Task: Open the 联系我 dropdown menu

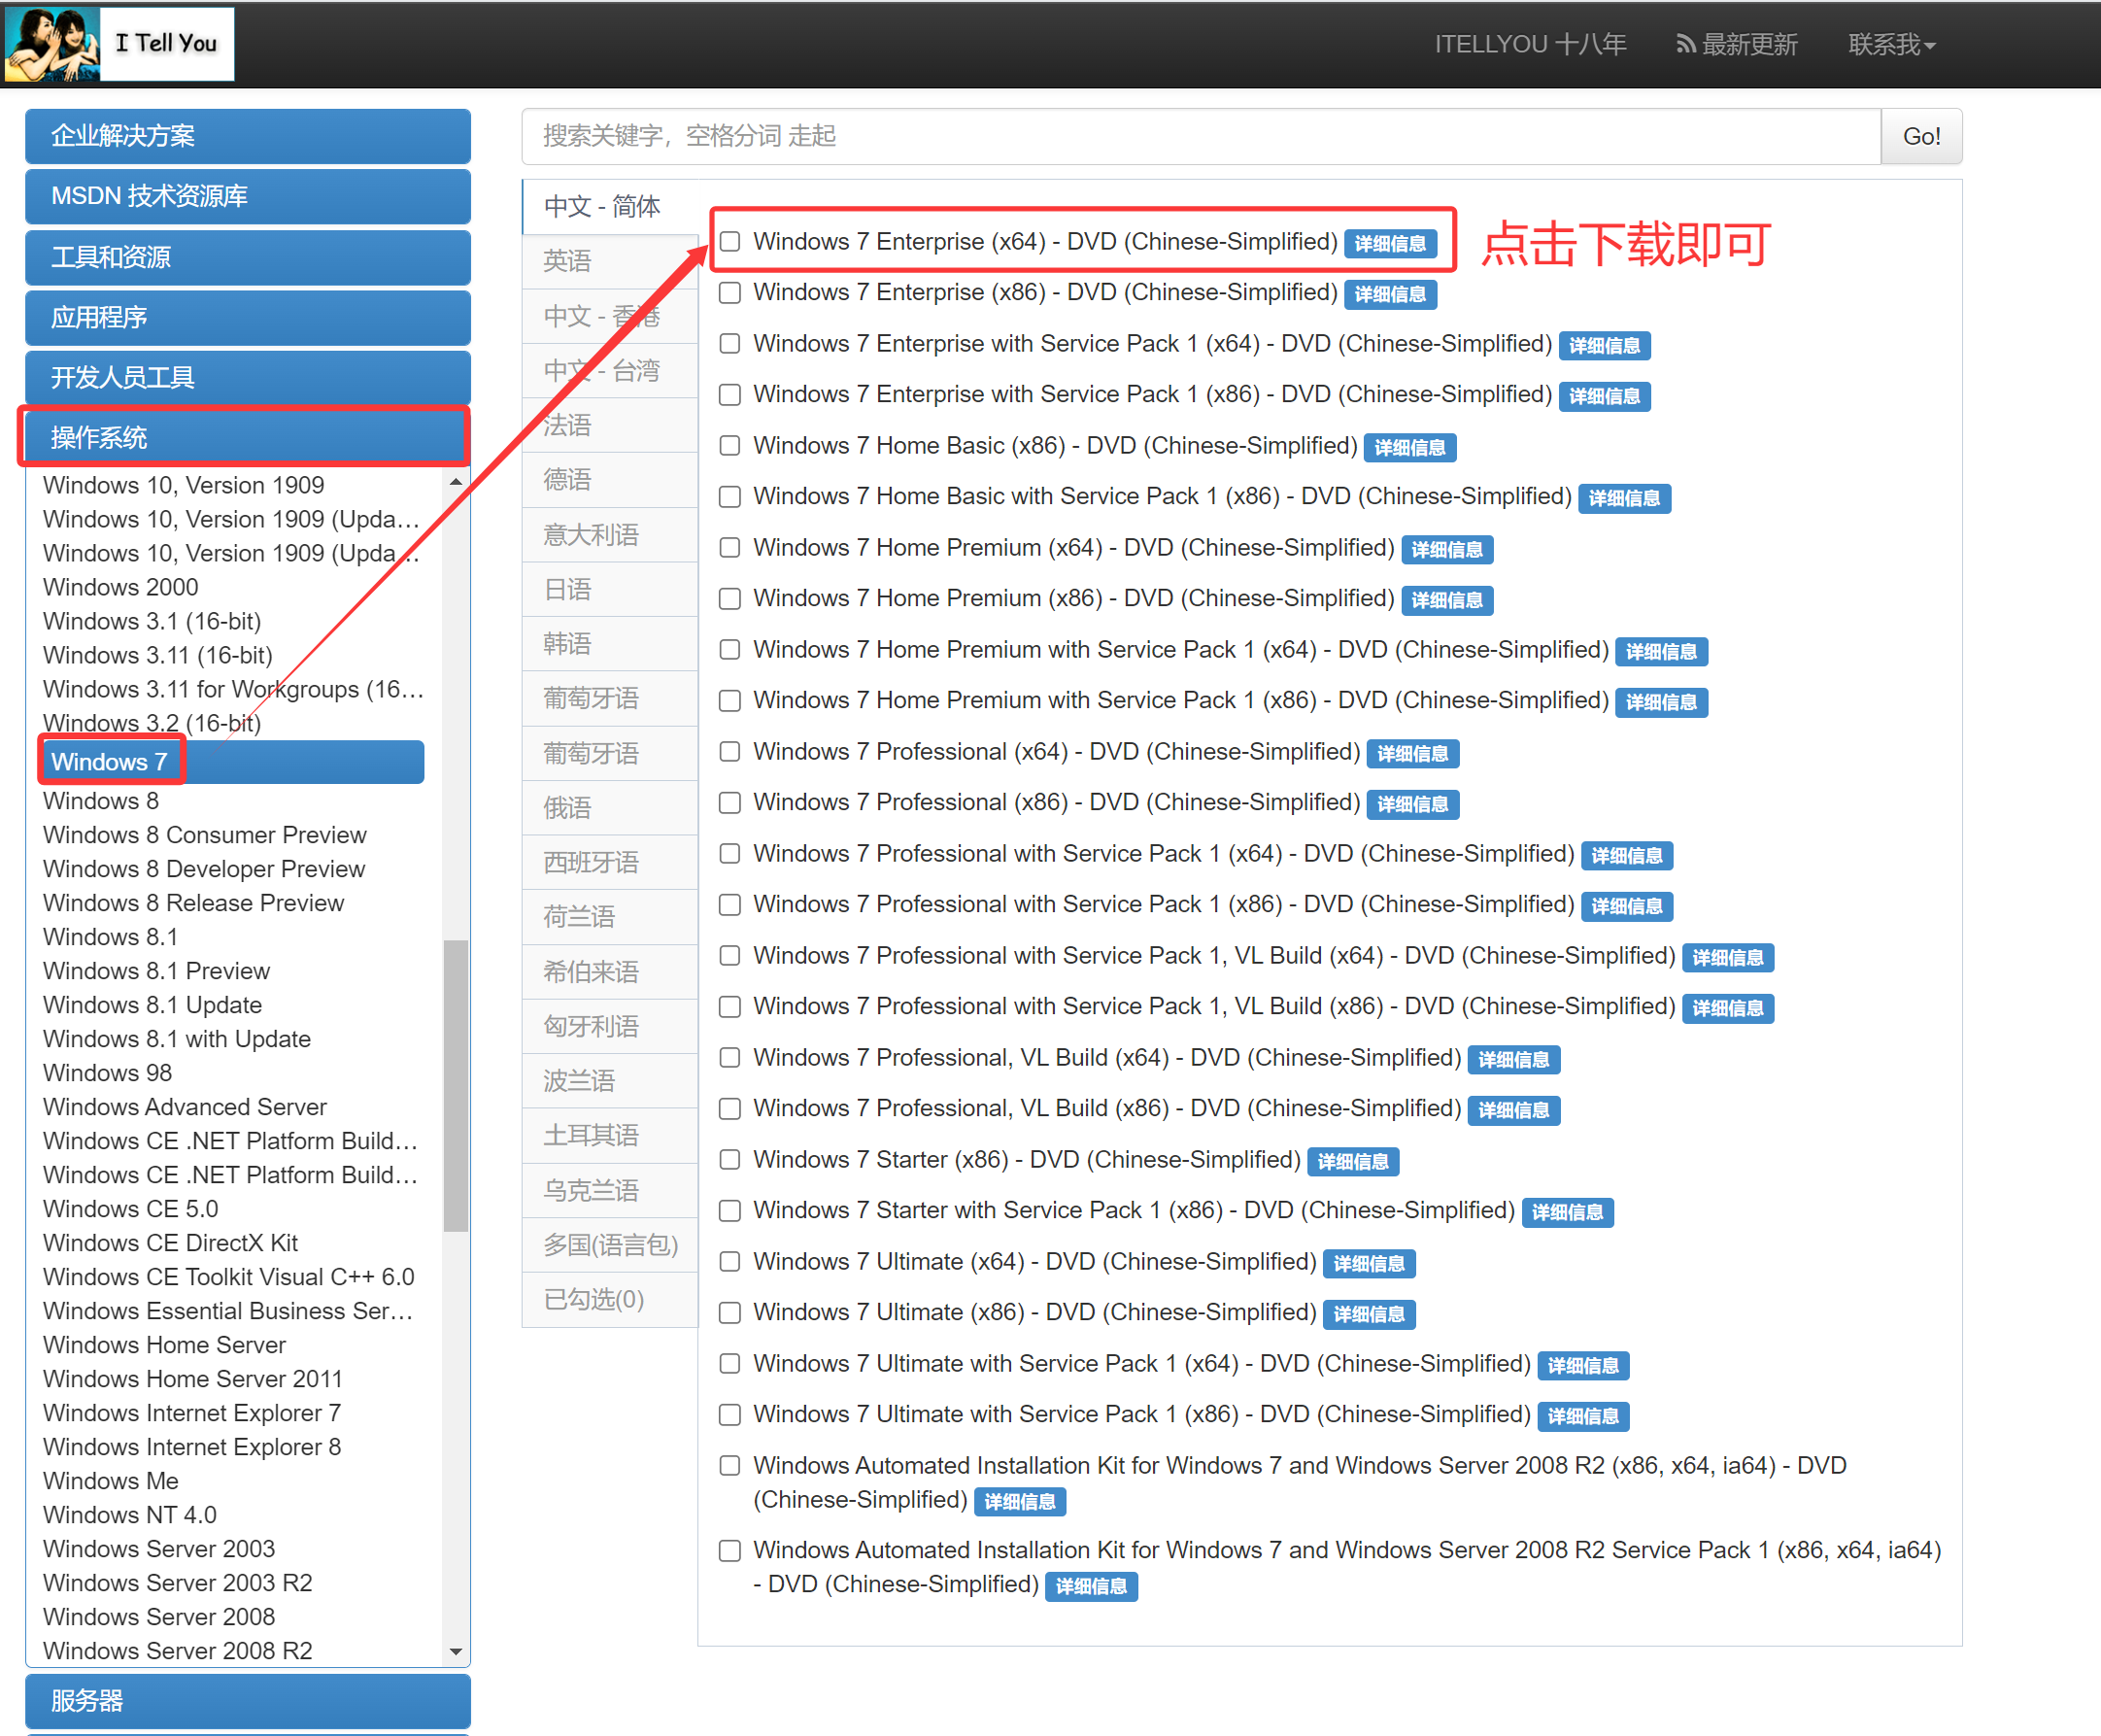Action: click(1891, 44)
